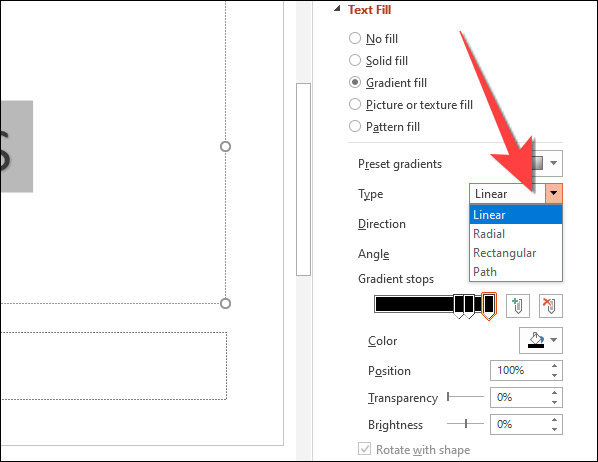Increase Position value with up arrow
Screen dimensions: 598x462
pos(554,366)
